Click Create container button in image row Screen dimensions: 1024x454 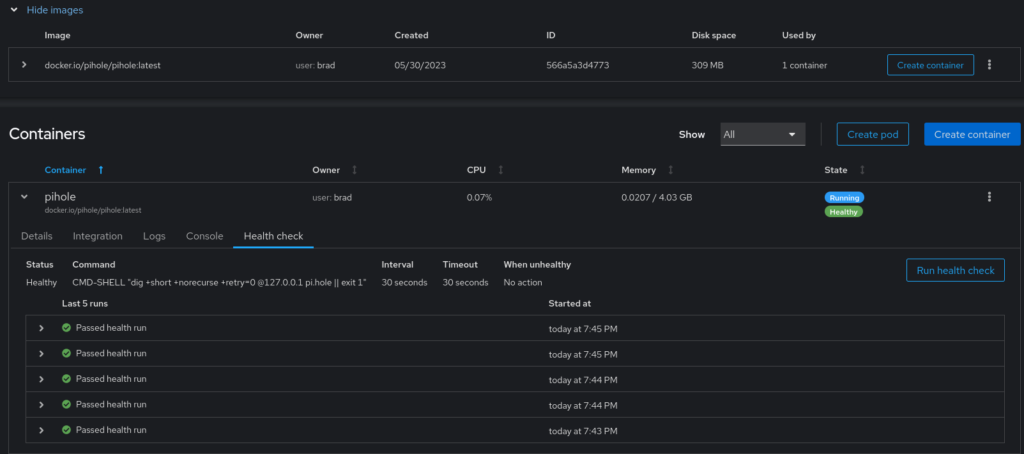[930, 65]
